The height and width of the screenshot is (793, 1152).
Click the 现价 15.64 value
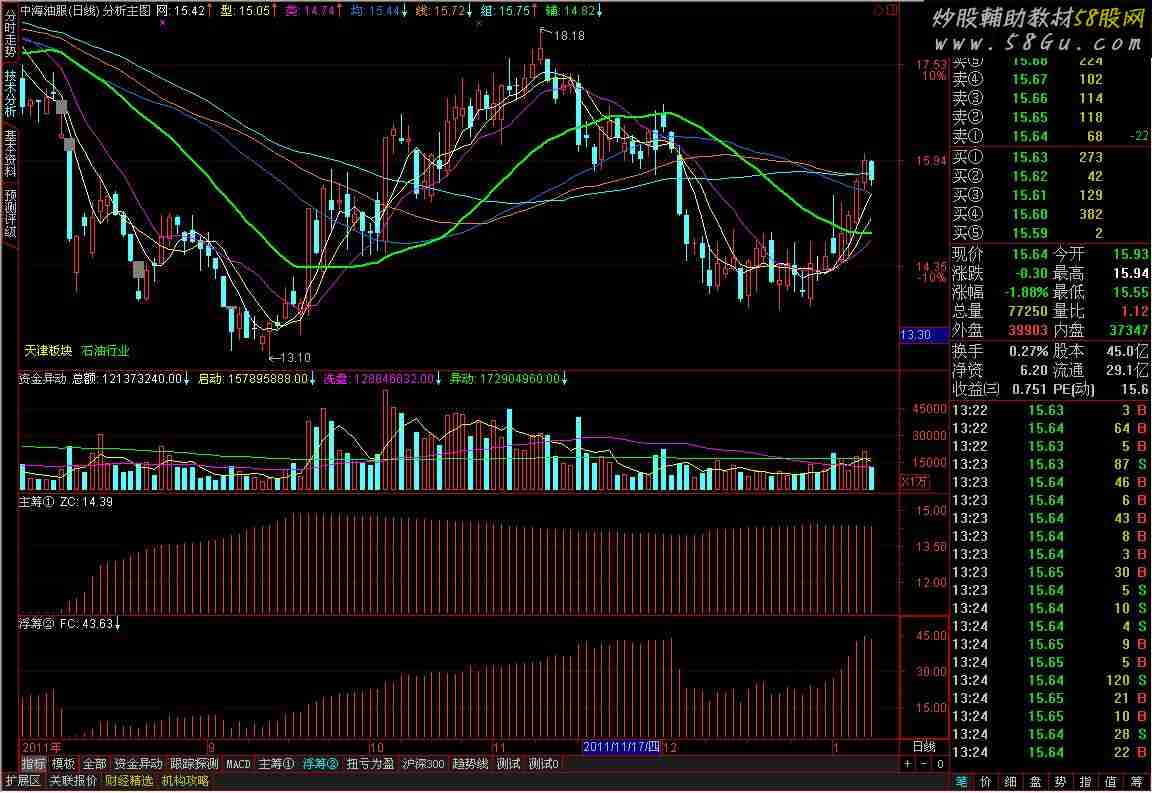tap(1029, 254)
